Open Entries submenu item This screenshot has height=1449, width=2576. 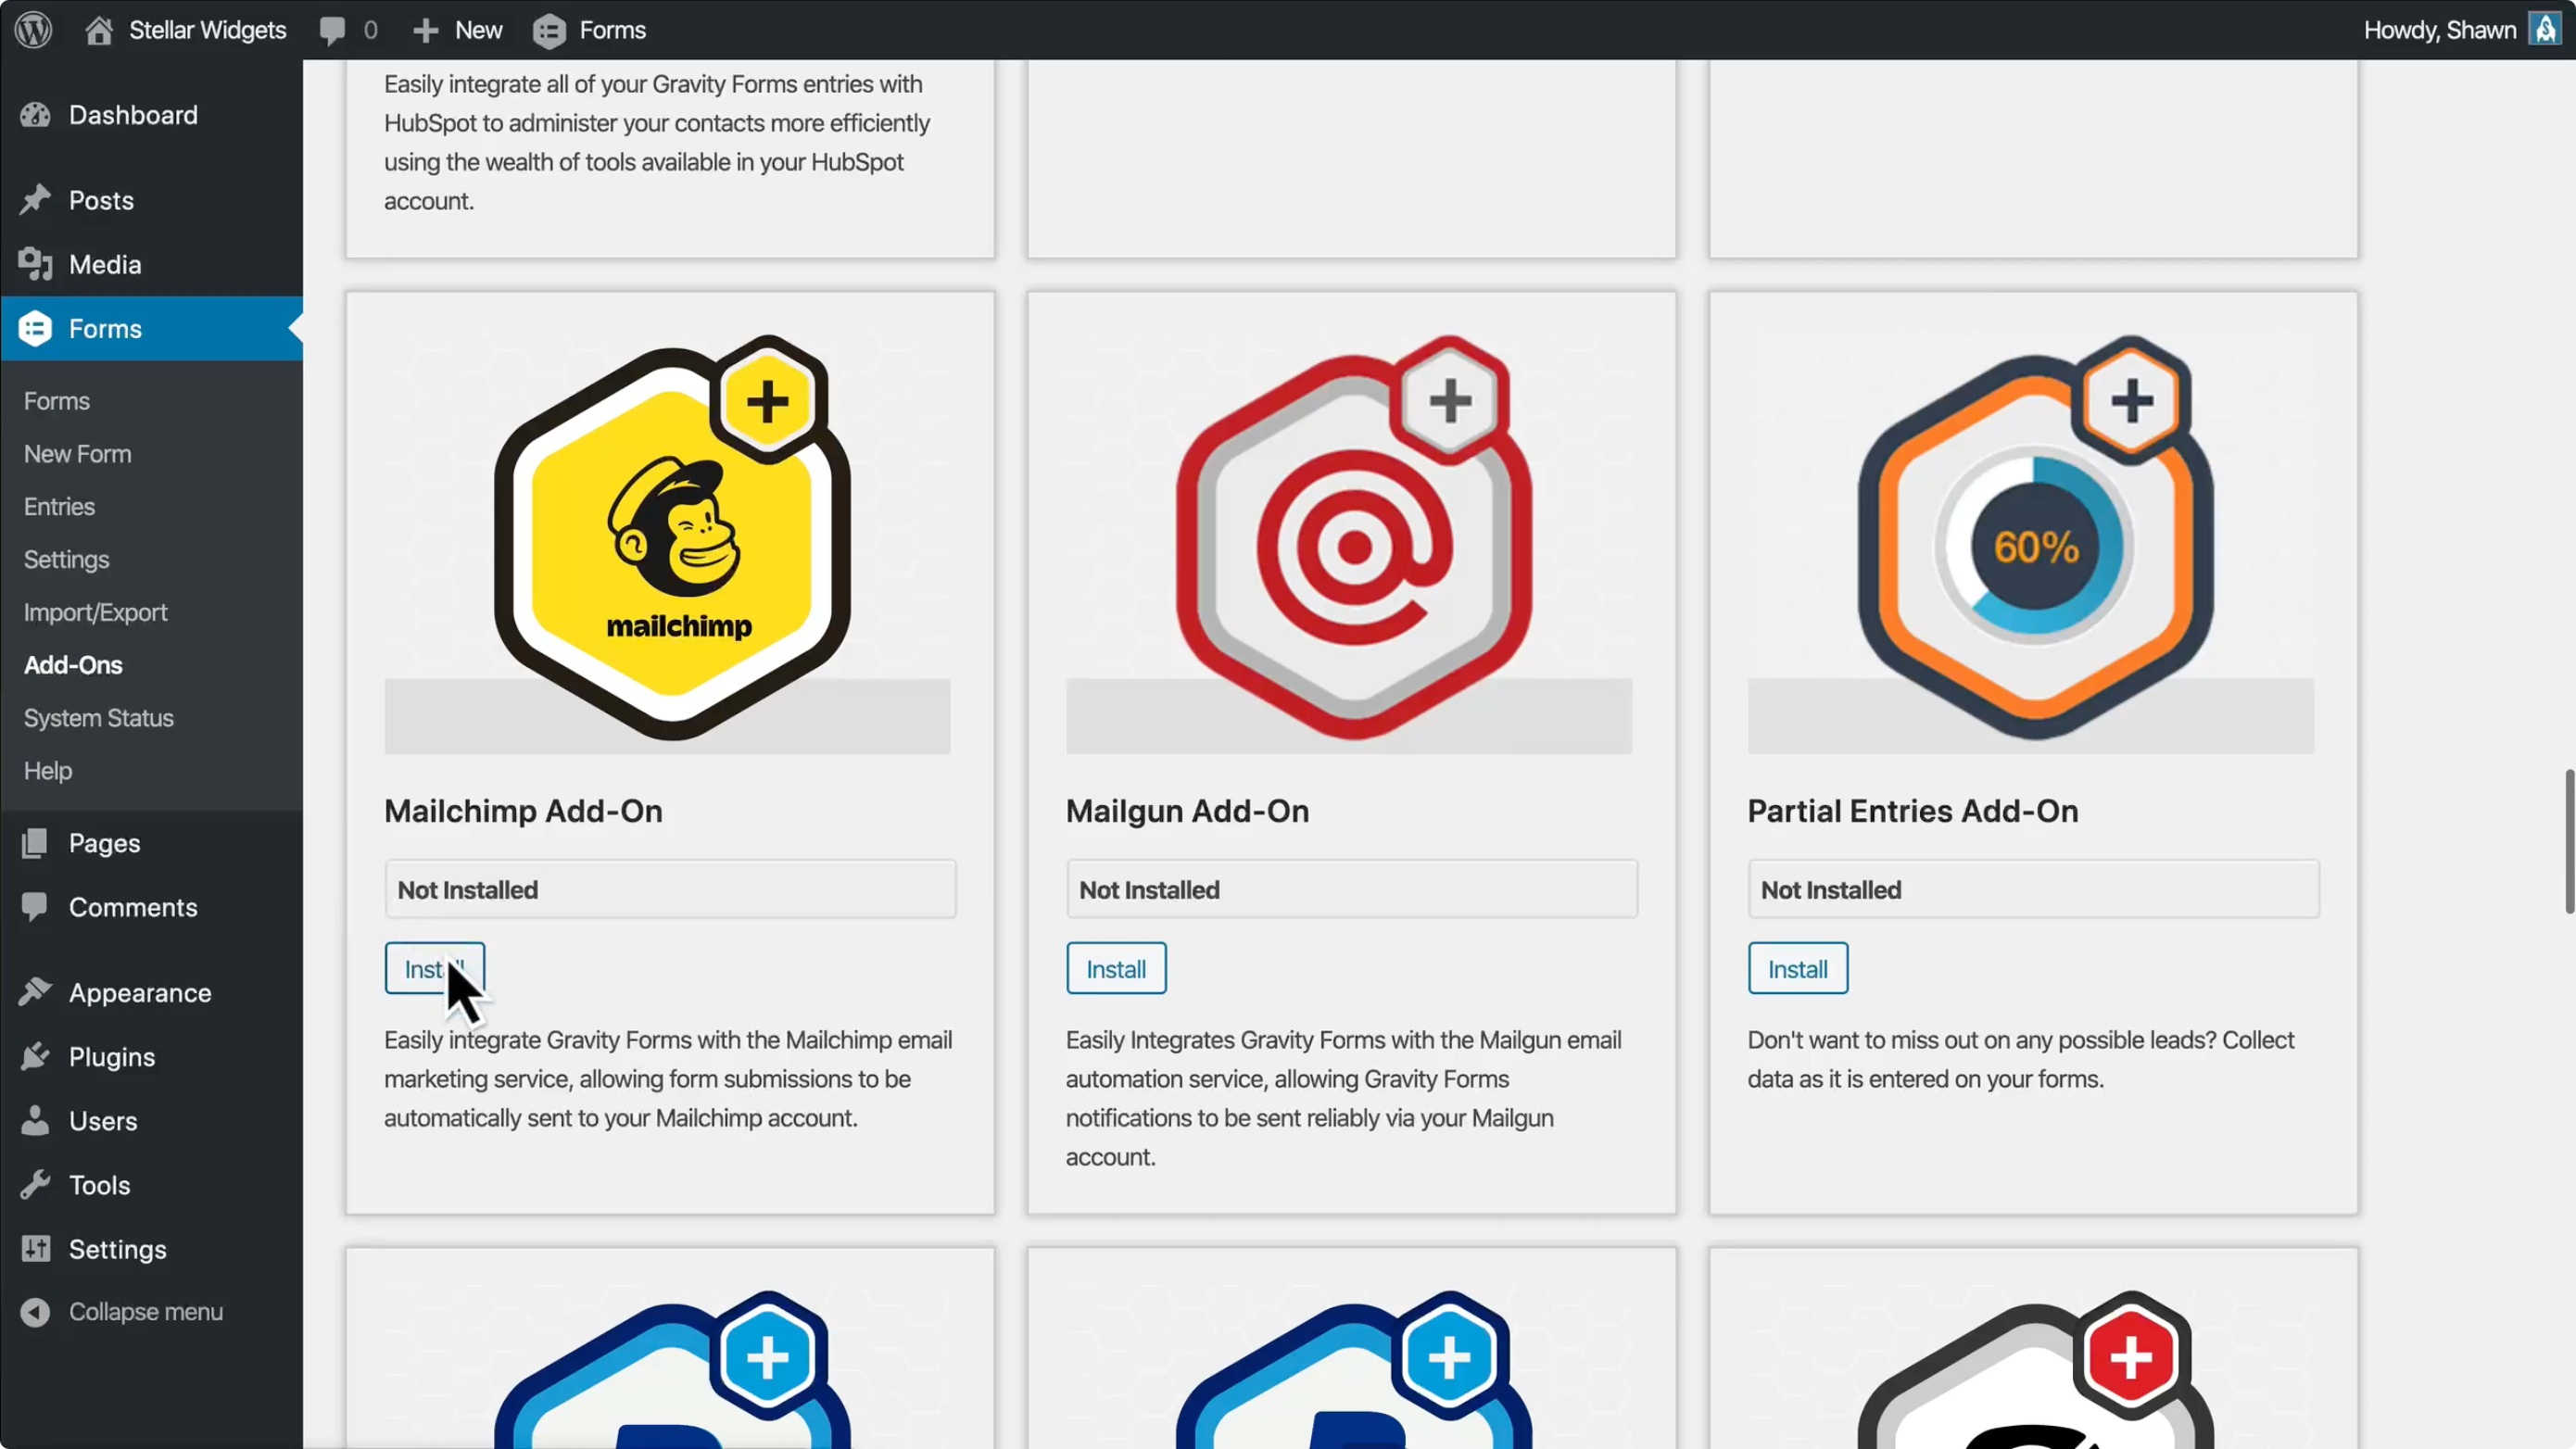(59, 507)
